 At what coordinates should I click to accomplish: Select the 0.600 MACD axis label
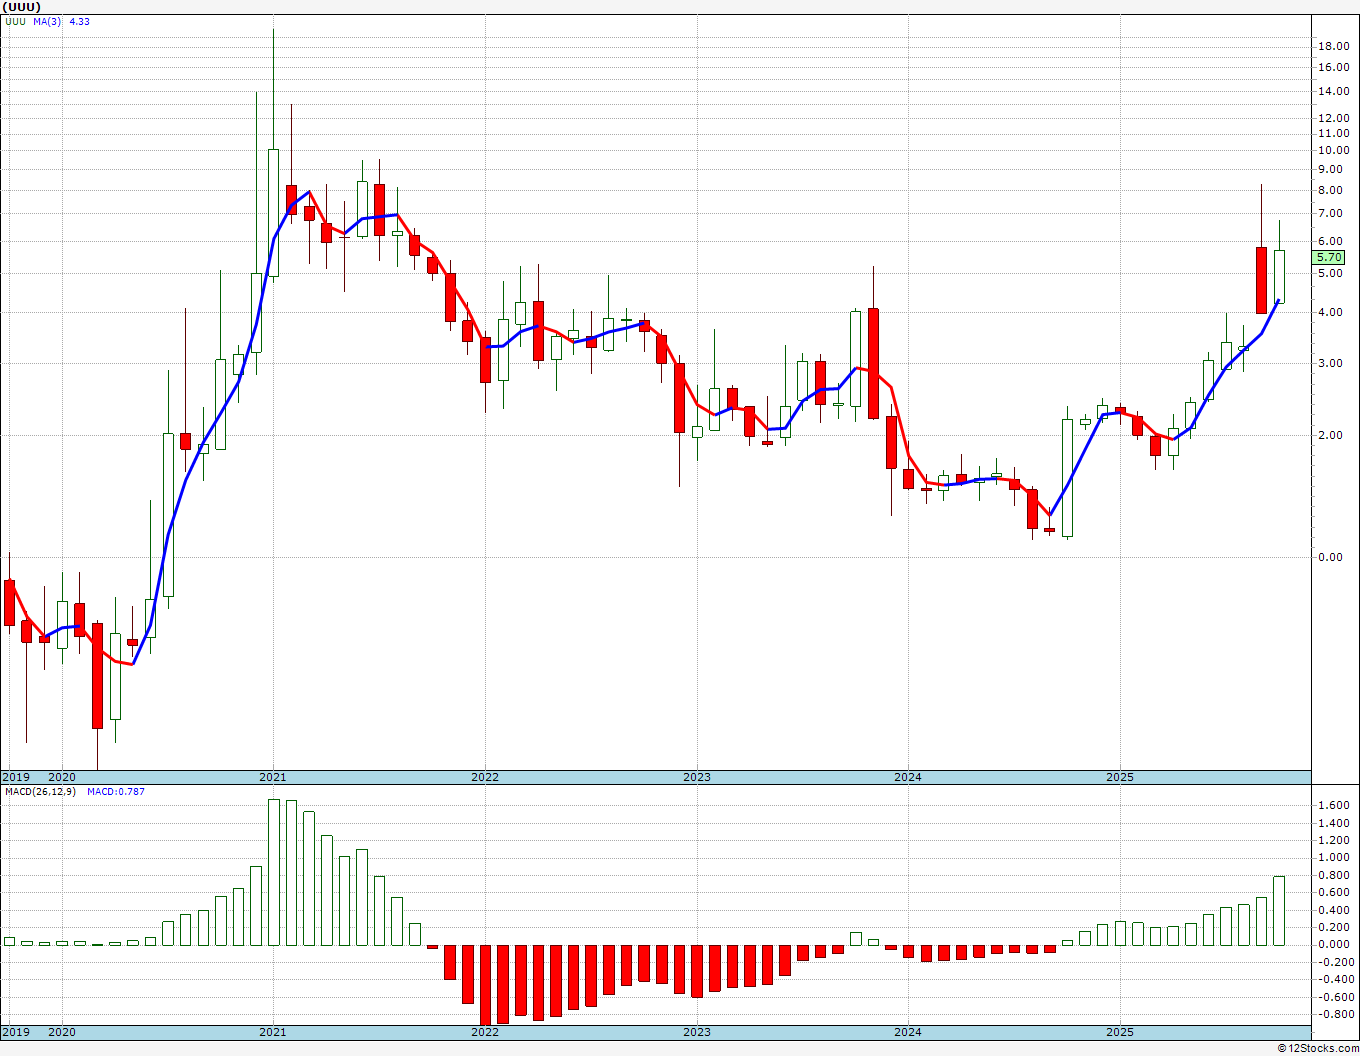(x=1334, y=893)
